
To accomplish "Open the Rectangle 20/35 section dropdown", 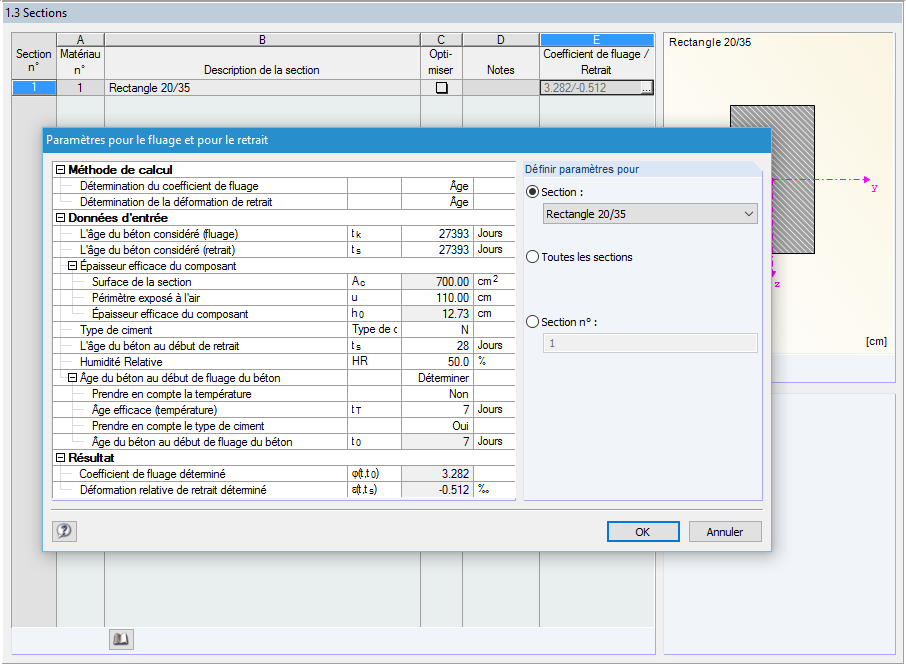I will pos(650,214).
